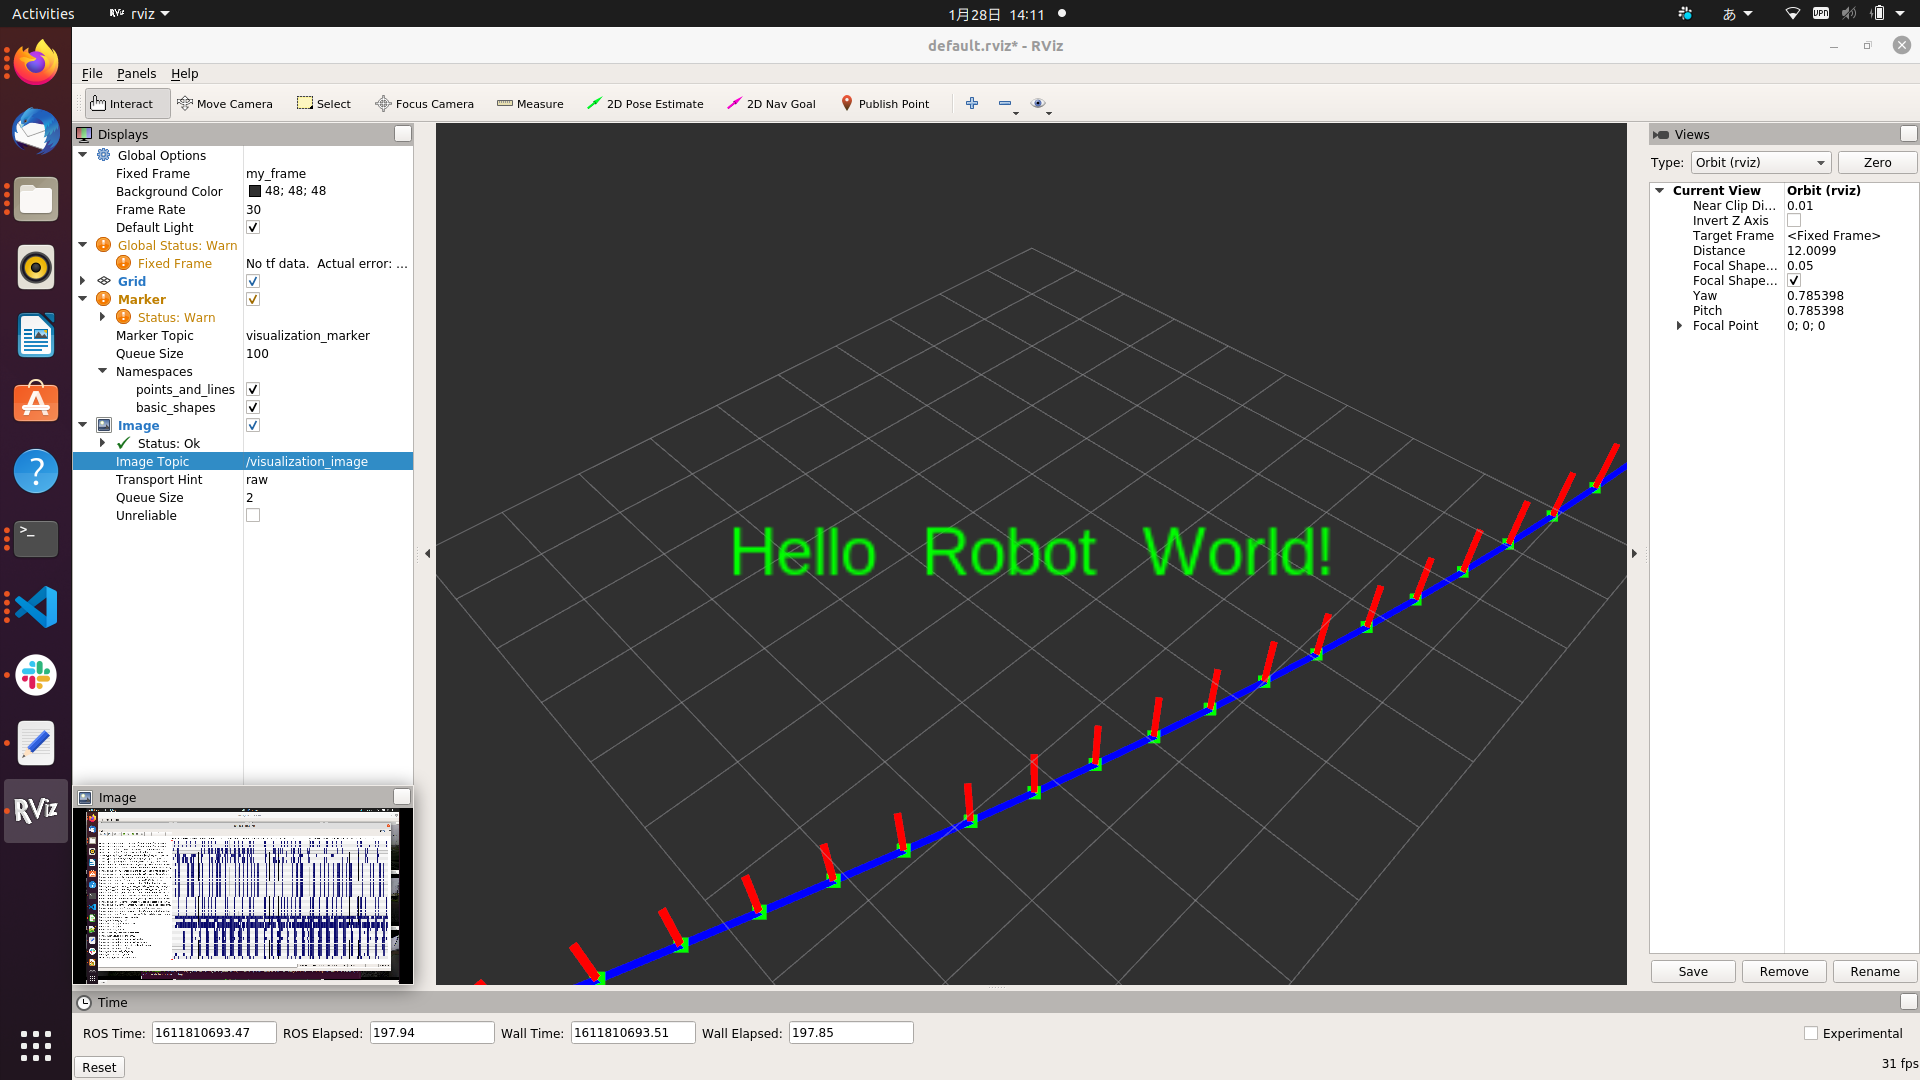
Task: Expand the Grid display properties
Action: [x=83, y=281]
